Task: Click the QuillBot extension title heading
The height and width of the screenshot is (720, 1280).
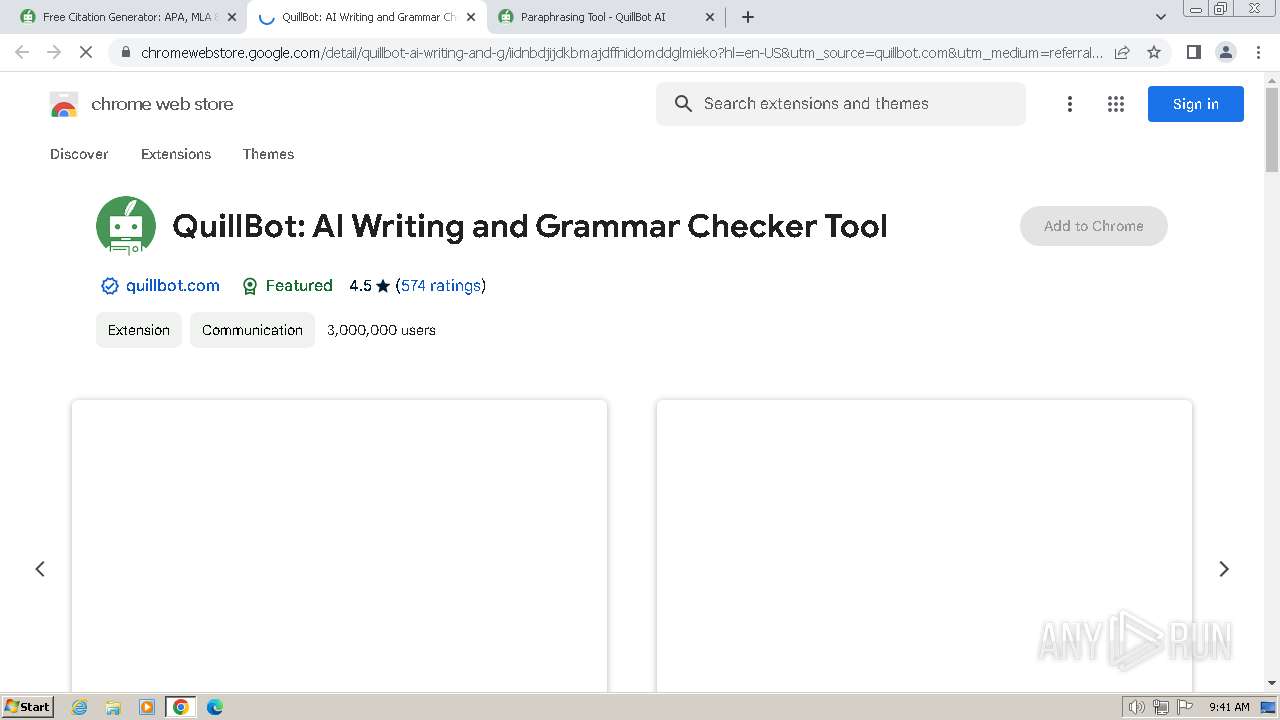Action: pos(530,226)
